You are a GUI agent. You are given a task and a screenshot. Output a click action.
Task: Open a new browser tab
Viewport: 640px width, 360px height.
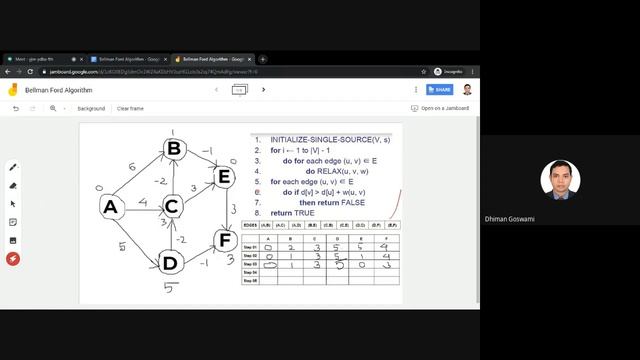263,59
